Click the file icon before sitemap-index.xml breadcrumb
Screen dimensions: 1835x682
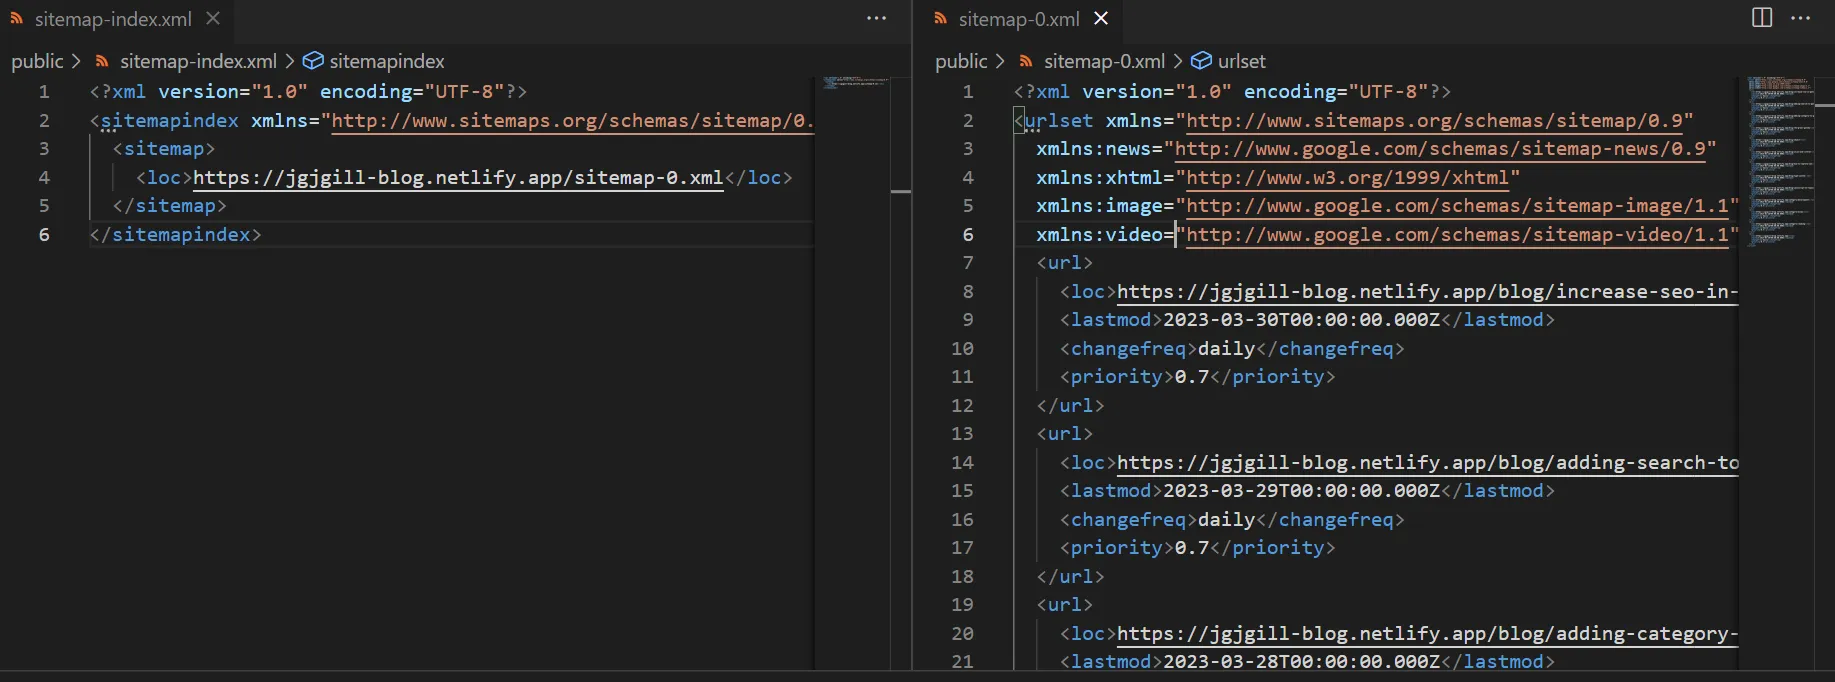point(102,61)
